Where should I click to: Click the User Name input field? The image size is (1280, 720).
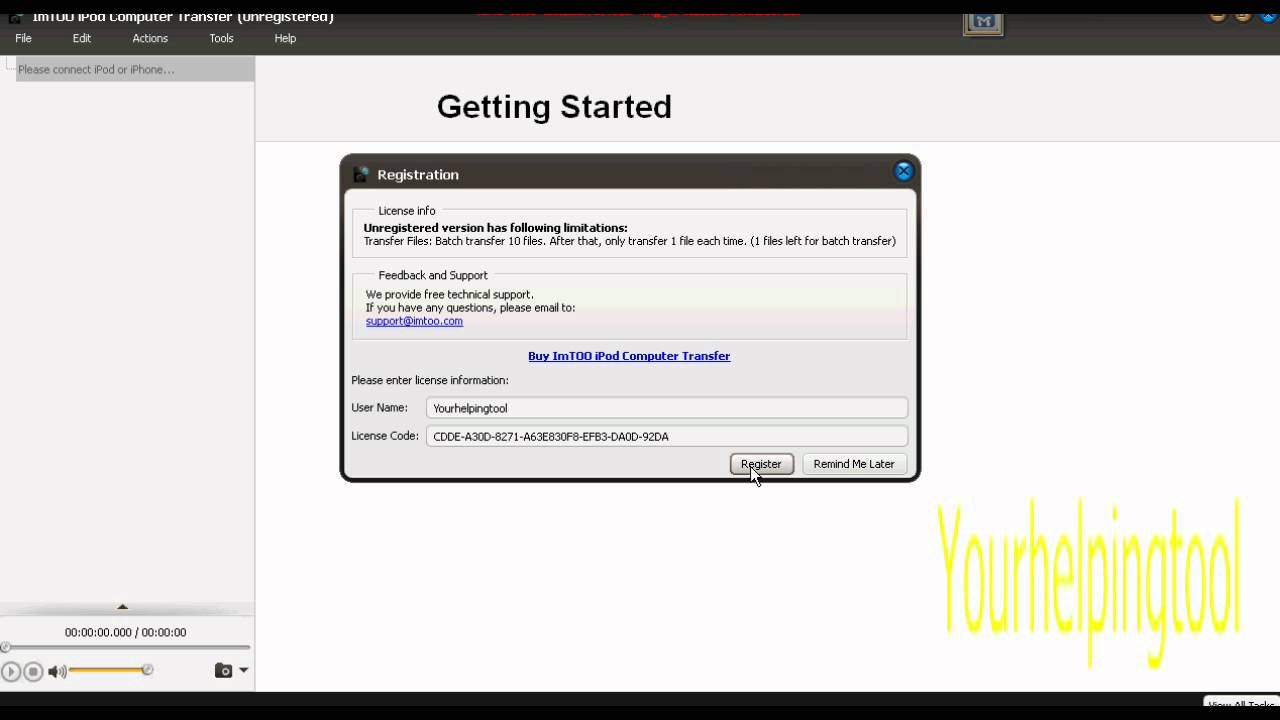(x=667, y=408)
